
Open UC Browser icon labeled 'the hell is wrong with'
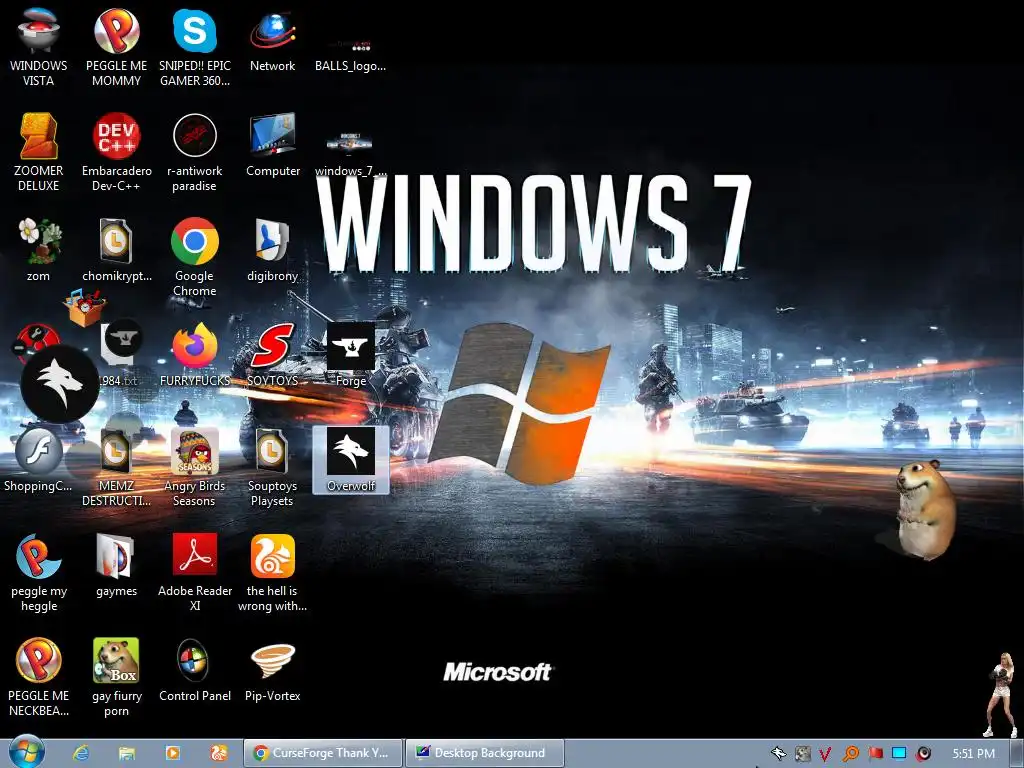click(x=272, y=573)
